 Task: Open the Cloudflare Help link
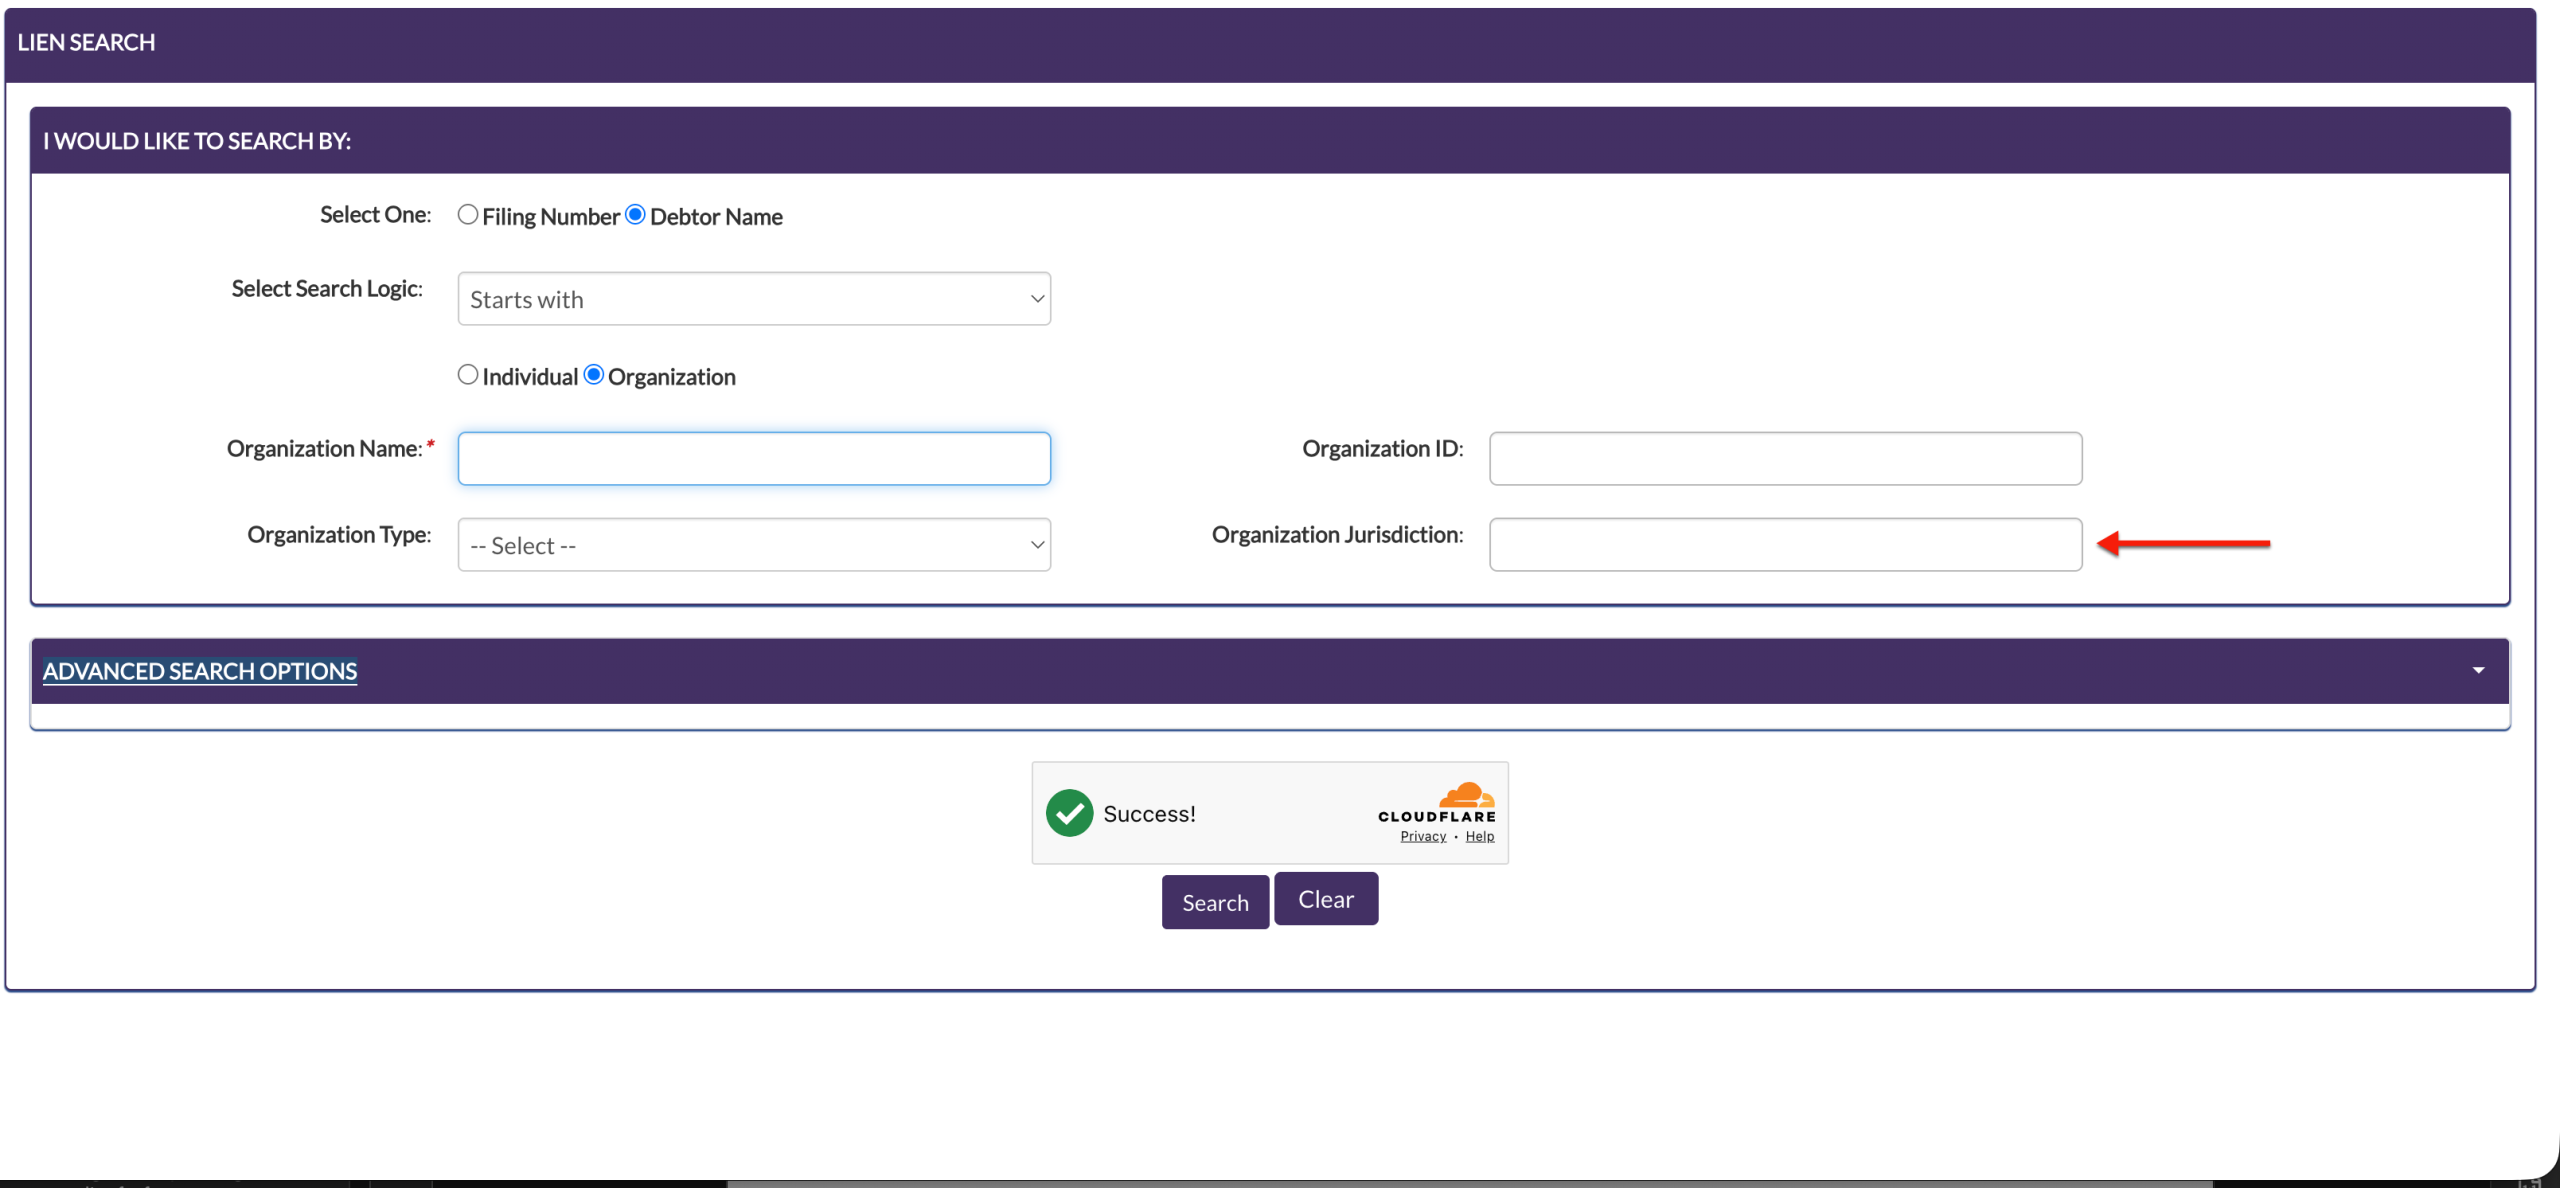(1480, 837)
